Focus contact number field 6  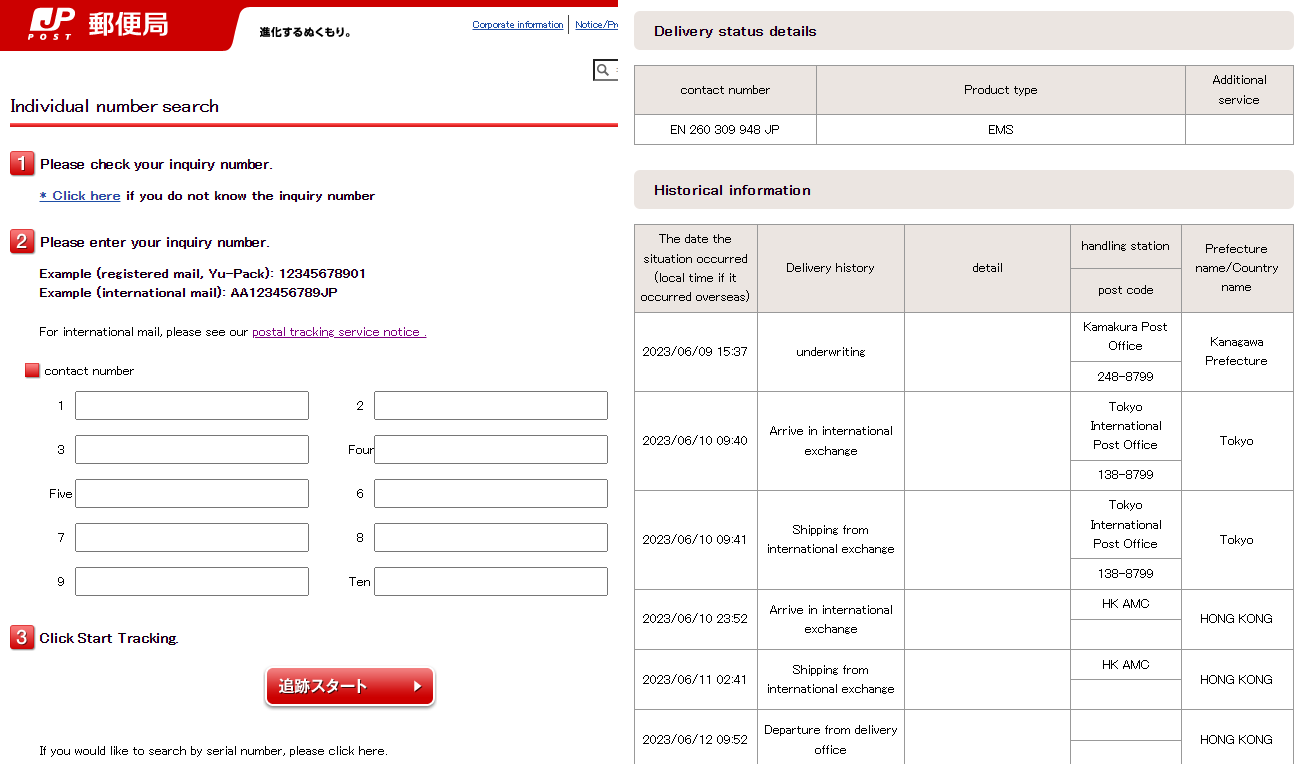491,493
